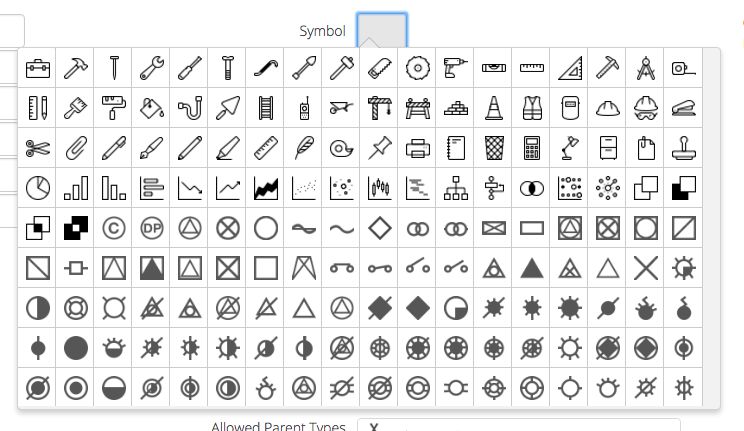Choose the plain rectangle outline symbol
Viewport: 744px width, 431px height.
(532, 228)
